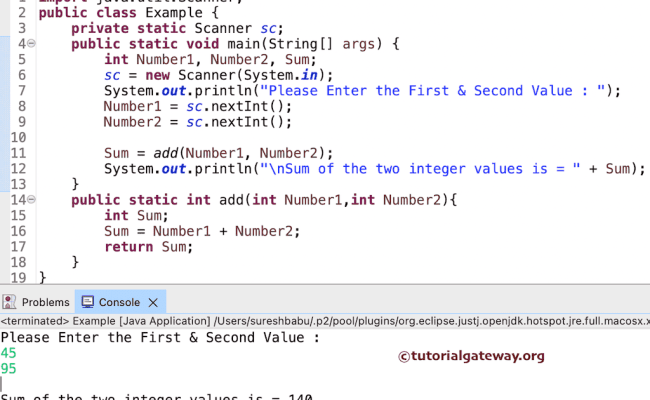
Task: Click 'Sum = Number1 + Number2;' line
Action: [202, 231]
